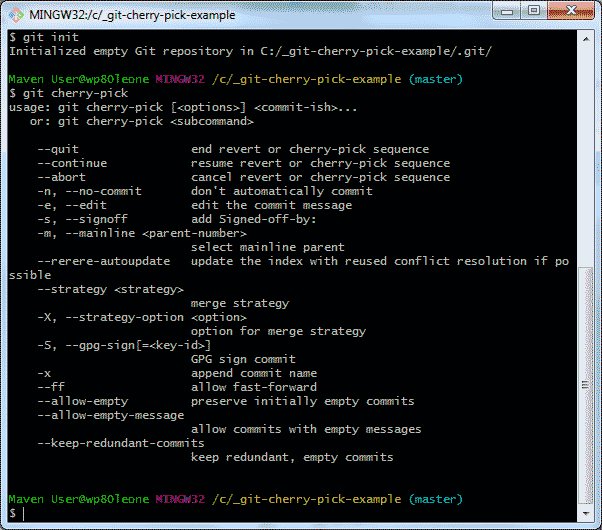
Task: Click the 'git init' command line
Action: click(x=40, y=36)
